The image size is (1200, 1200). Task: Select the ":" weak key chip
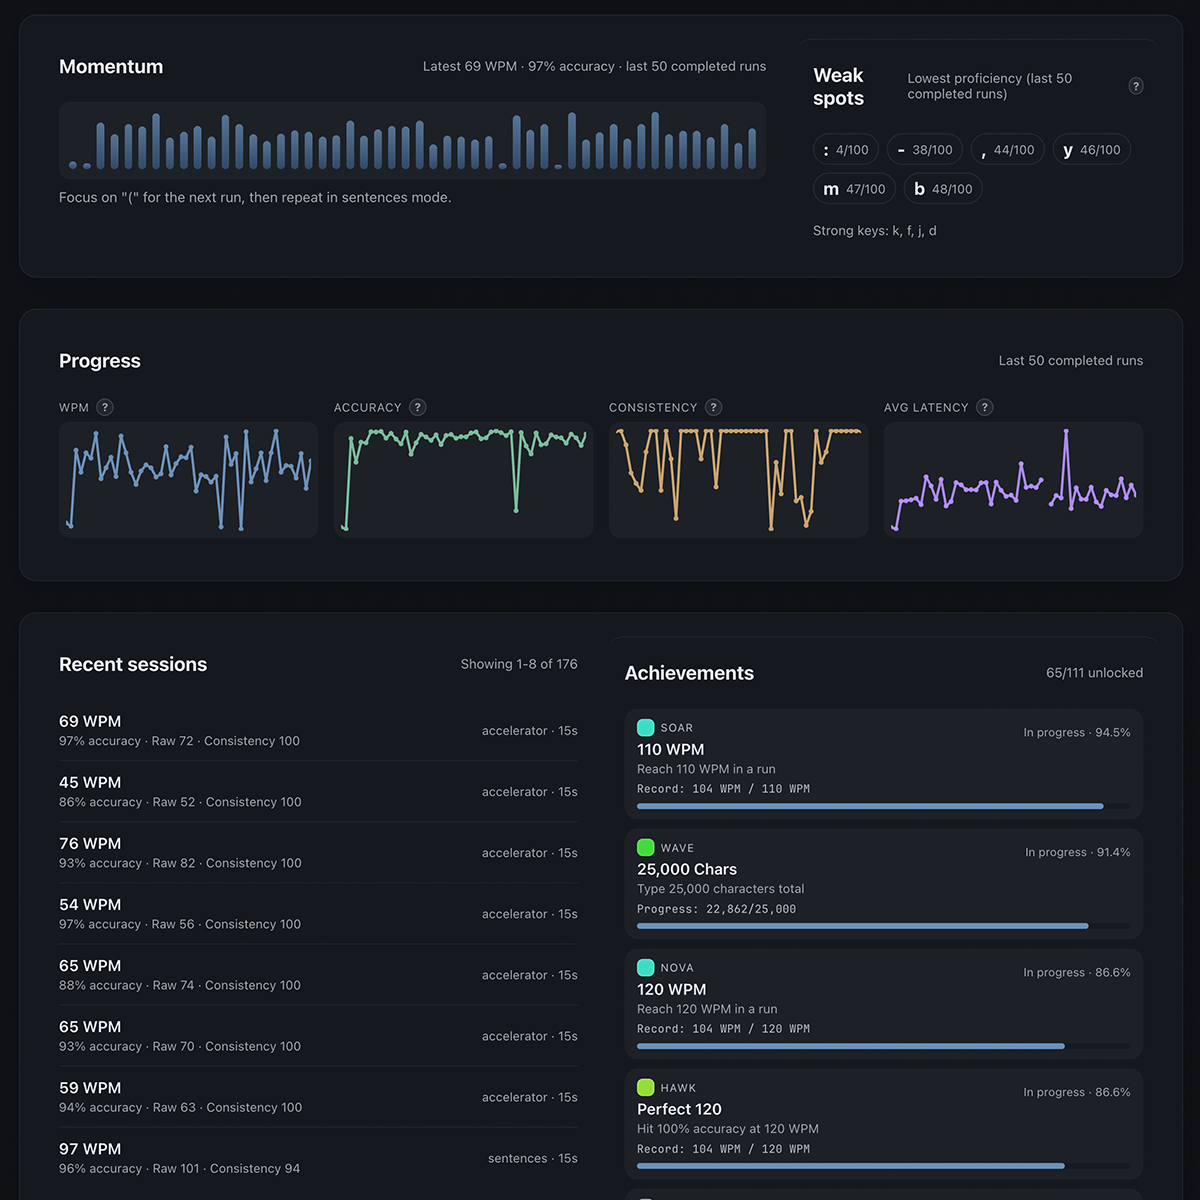846,149
